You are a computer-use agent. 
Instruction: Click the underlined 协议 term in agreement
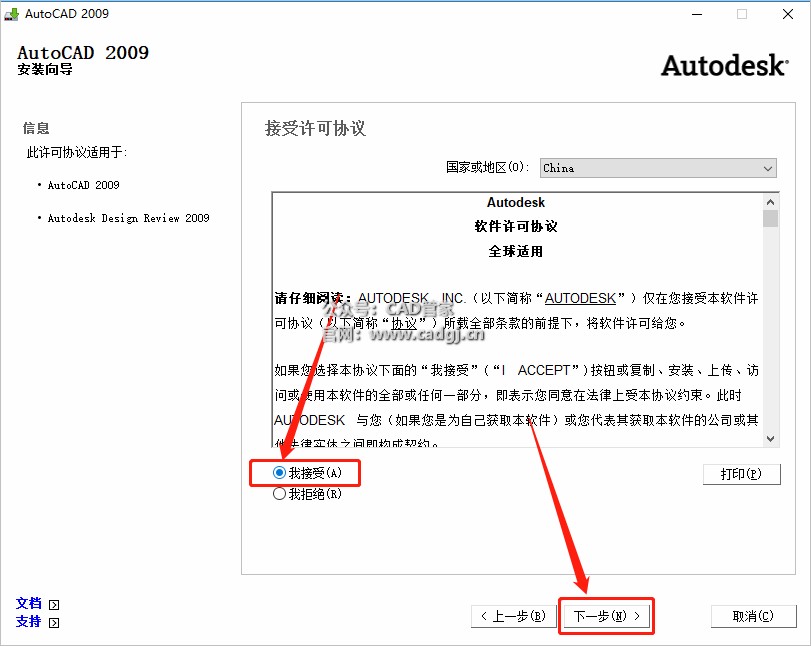pos(404,323)
